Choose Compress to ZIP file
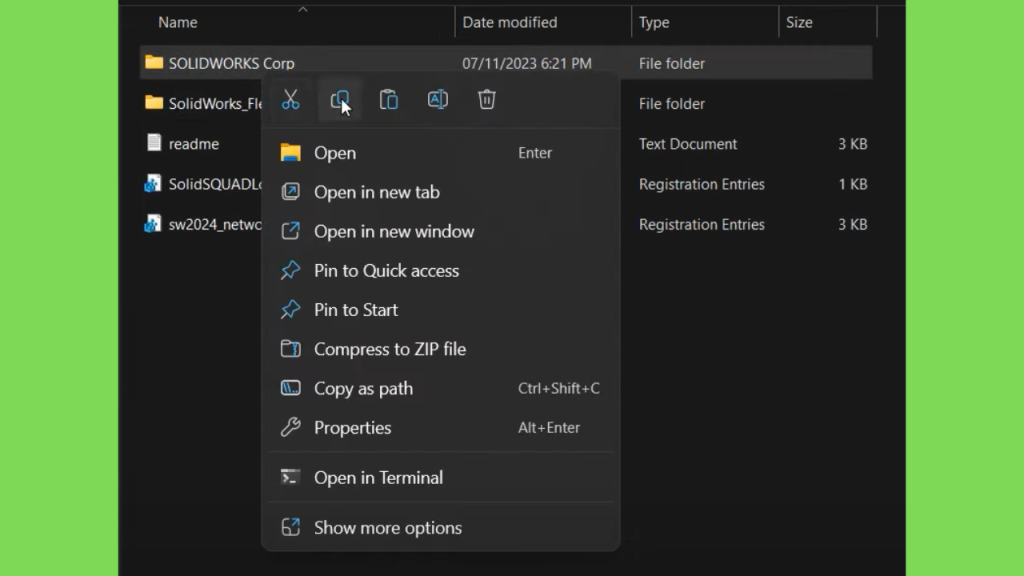 (441, 349)
